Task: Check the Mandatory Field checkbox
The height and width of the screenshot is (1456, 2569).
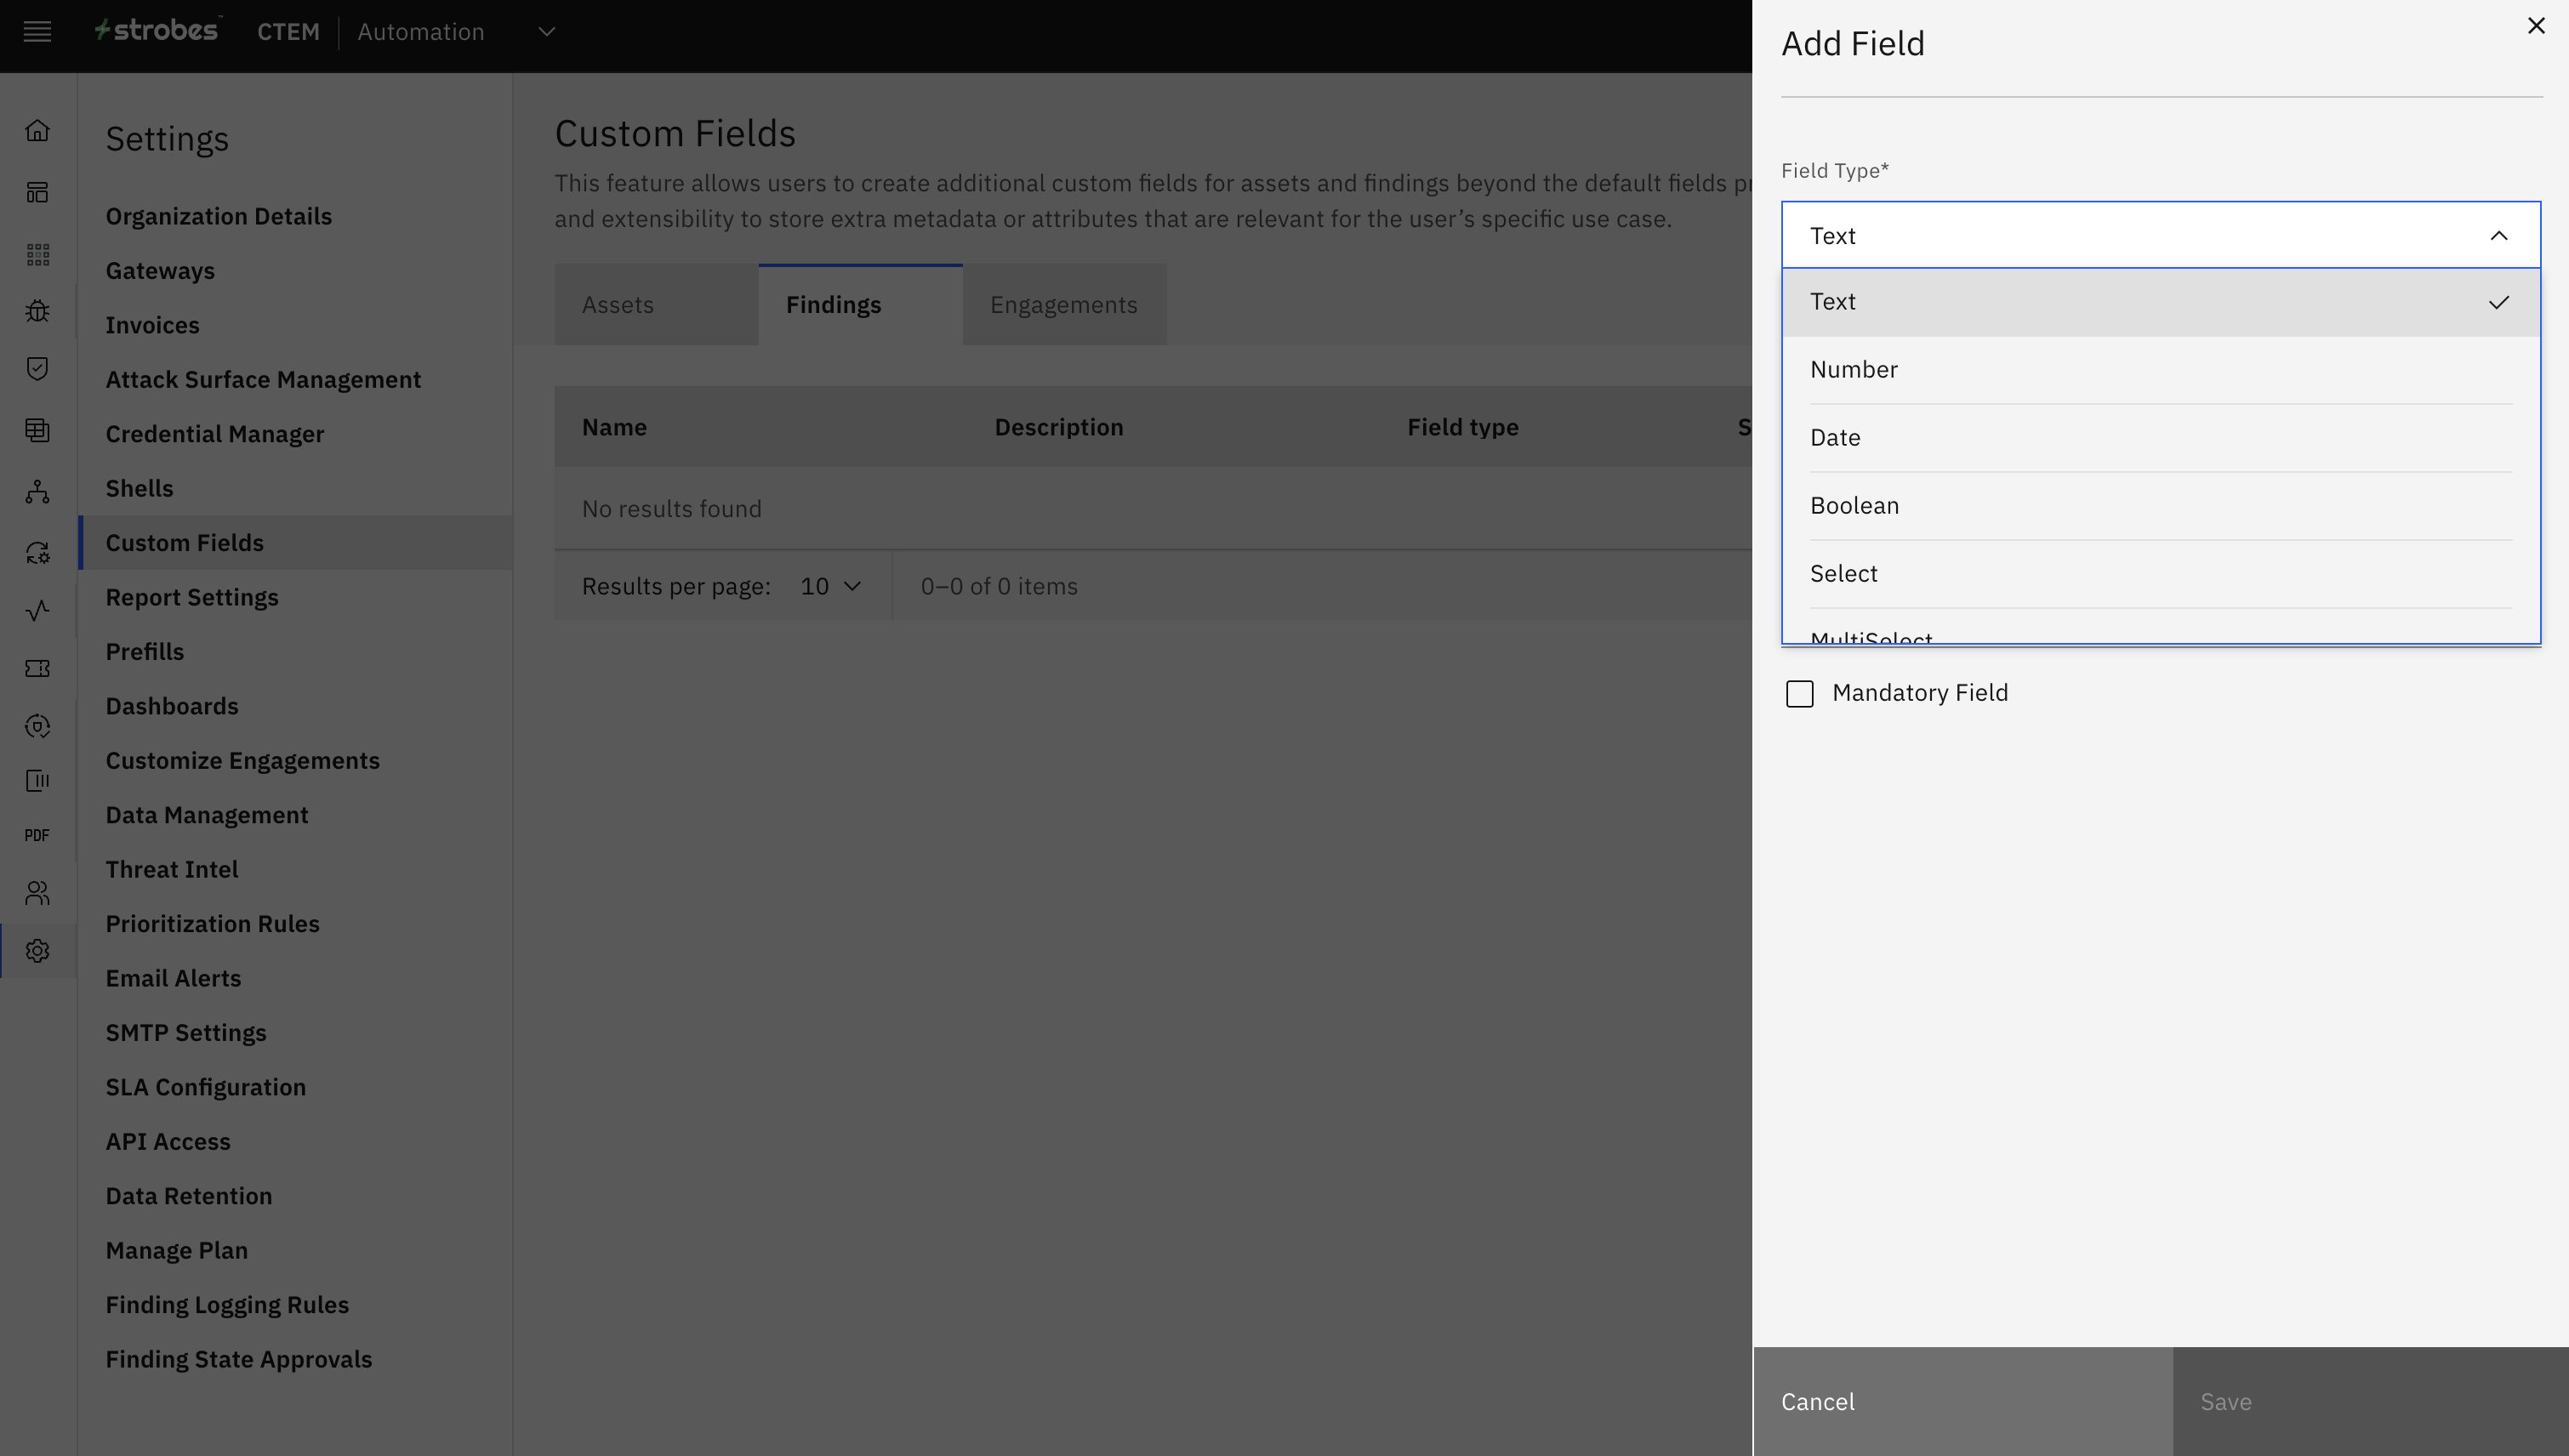Action: (1799, 694)
